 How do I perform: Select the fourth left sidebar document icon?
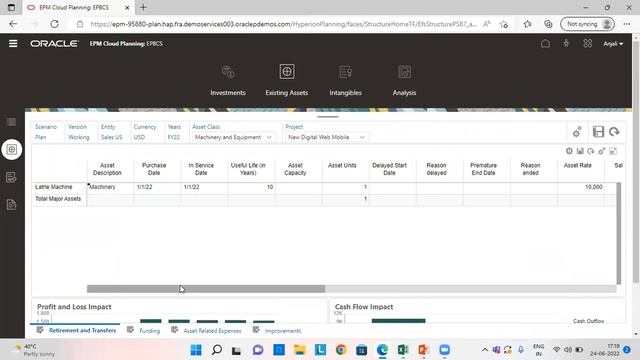tap(11, 204)
